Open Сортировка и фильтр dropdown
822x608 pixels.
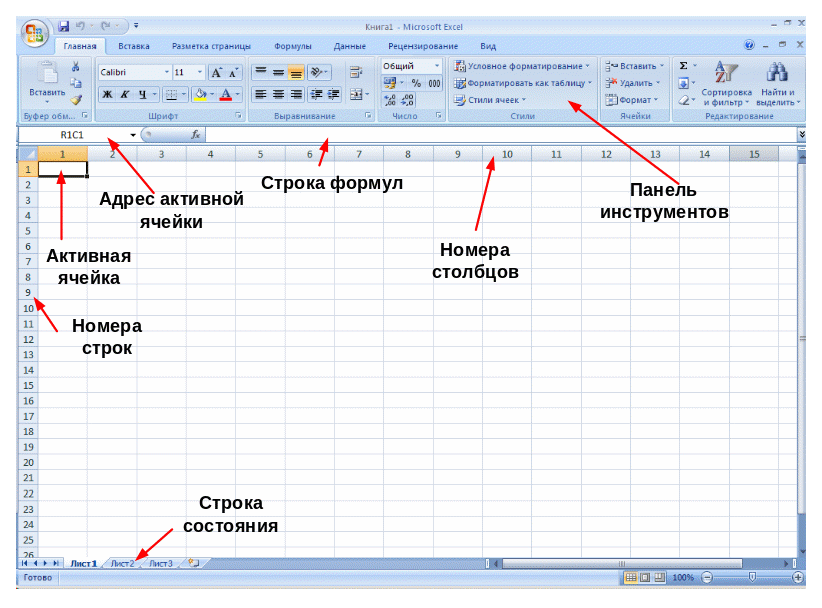click(x=727, y=84)
